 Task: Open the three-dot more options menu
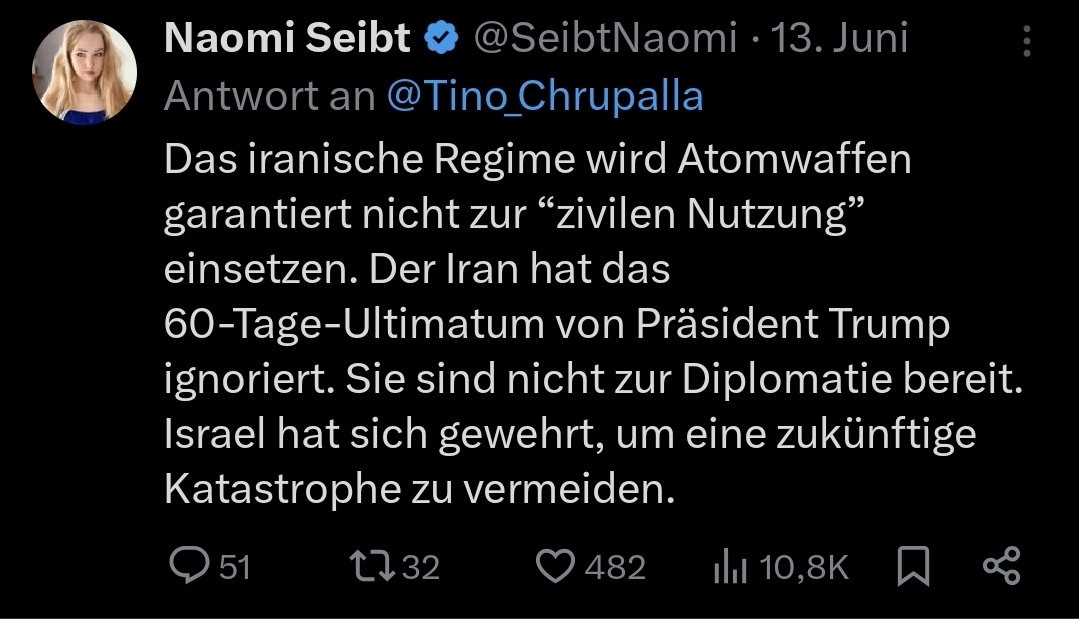tap(1026, 41)
